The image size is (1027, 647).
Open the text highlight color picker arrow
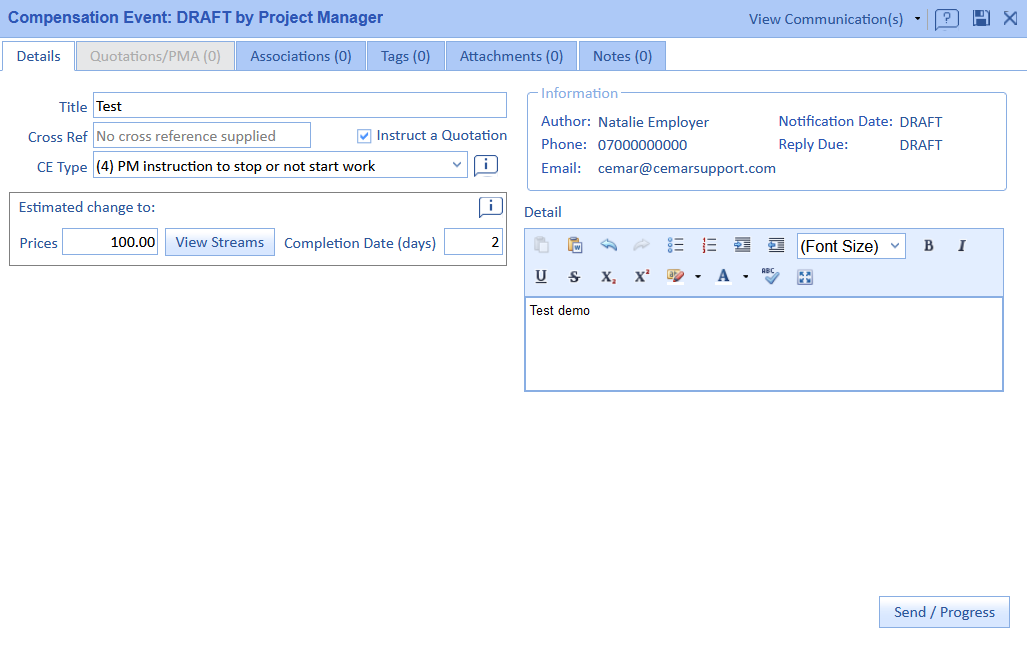697,277
